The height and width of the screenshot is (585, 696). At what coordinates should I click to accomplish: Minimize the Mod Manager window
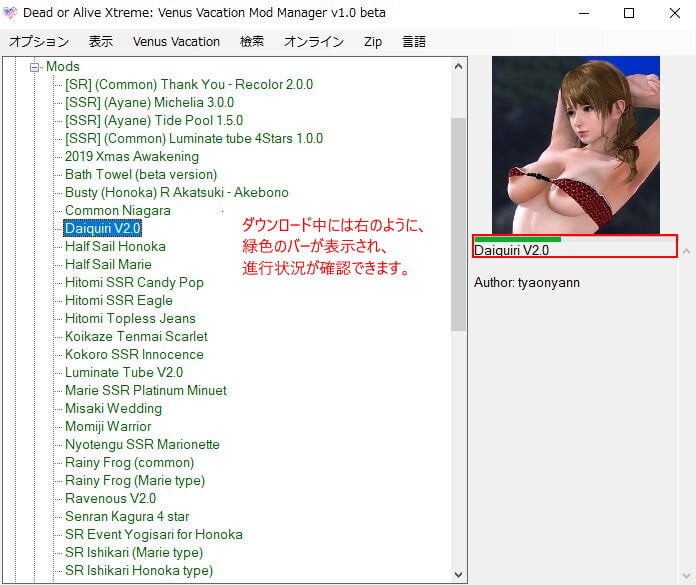coord(584,13)
